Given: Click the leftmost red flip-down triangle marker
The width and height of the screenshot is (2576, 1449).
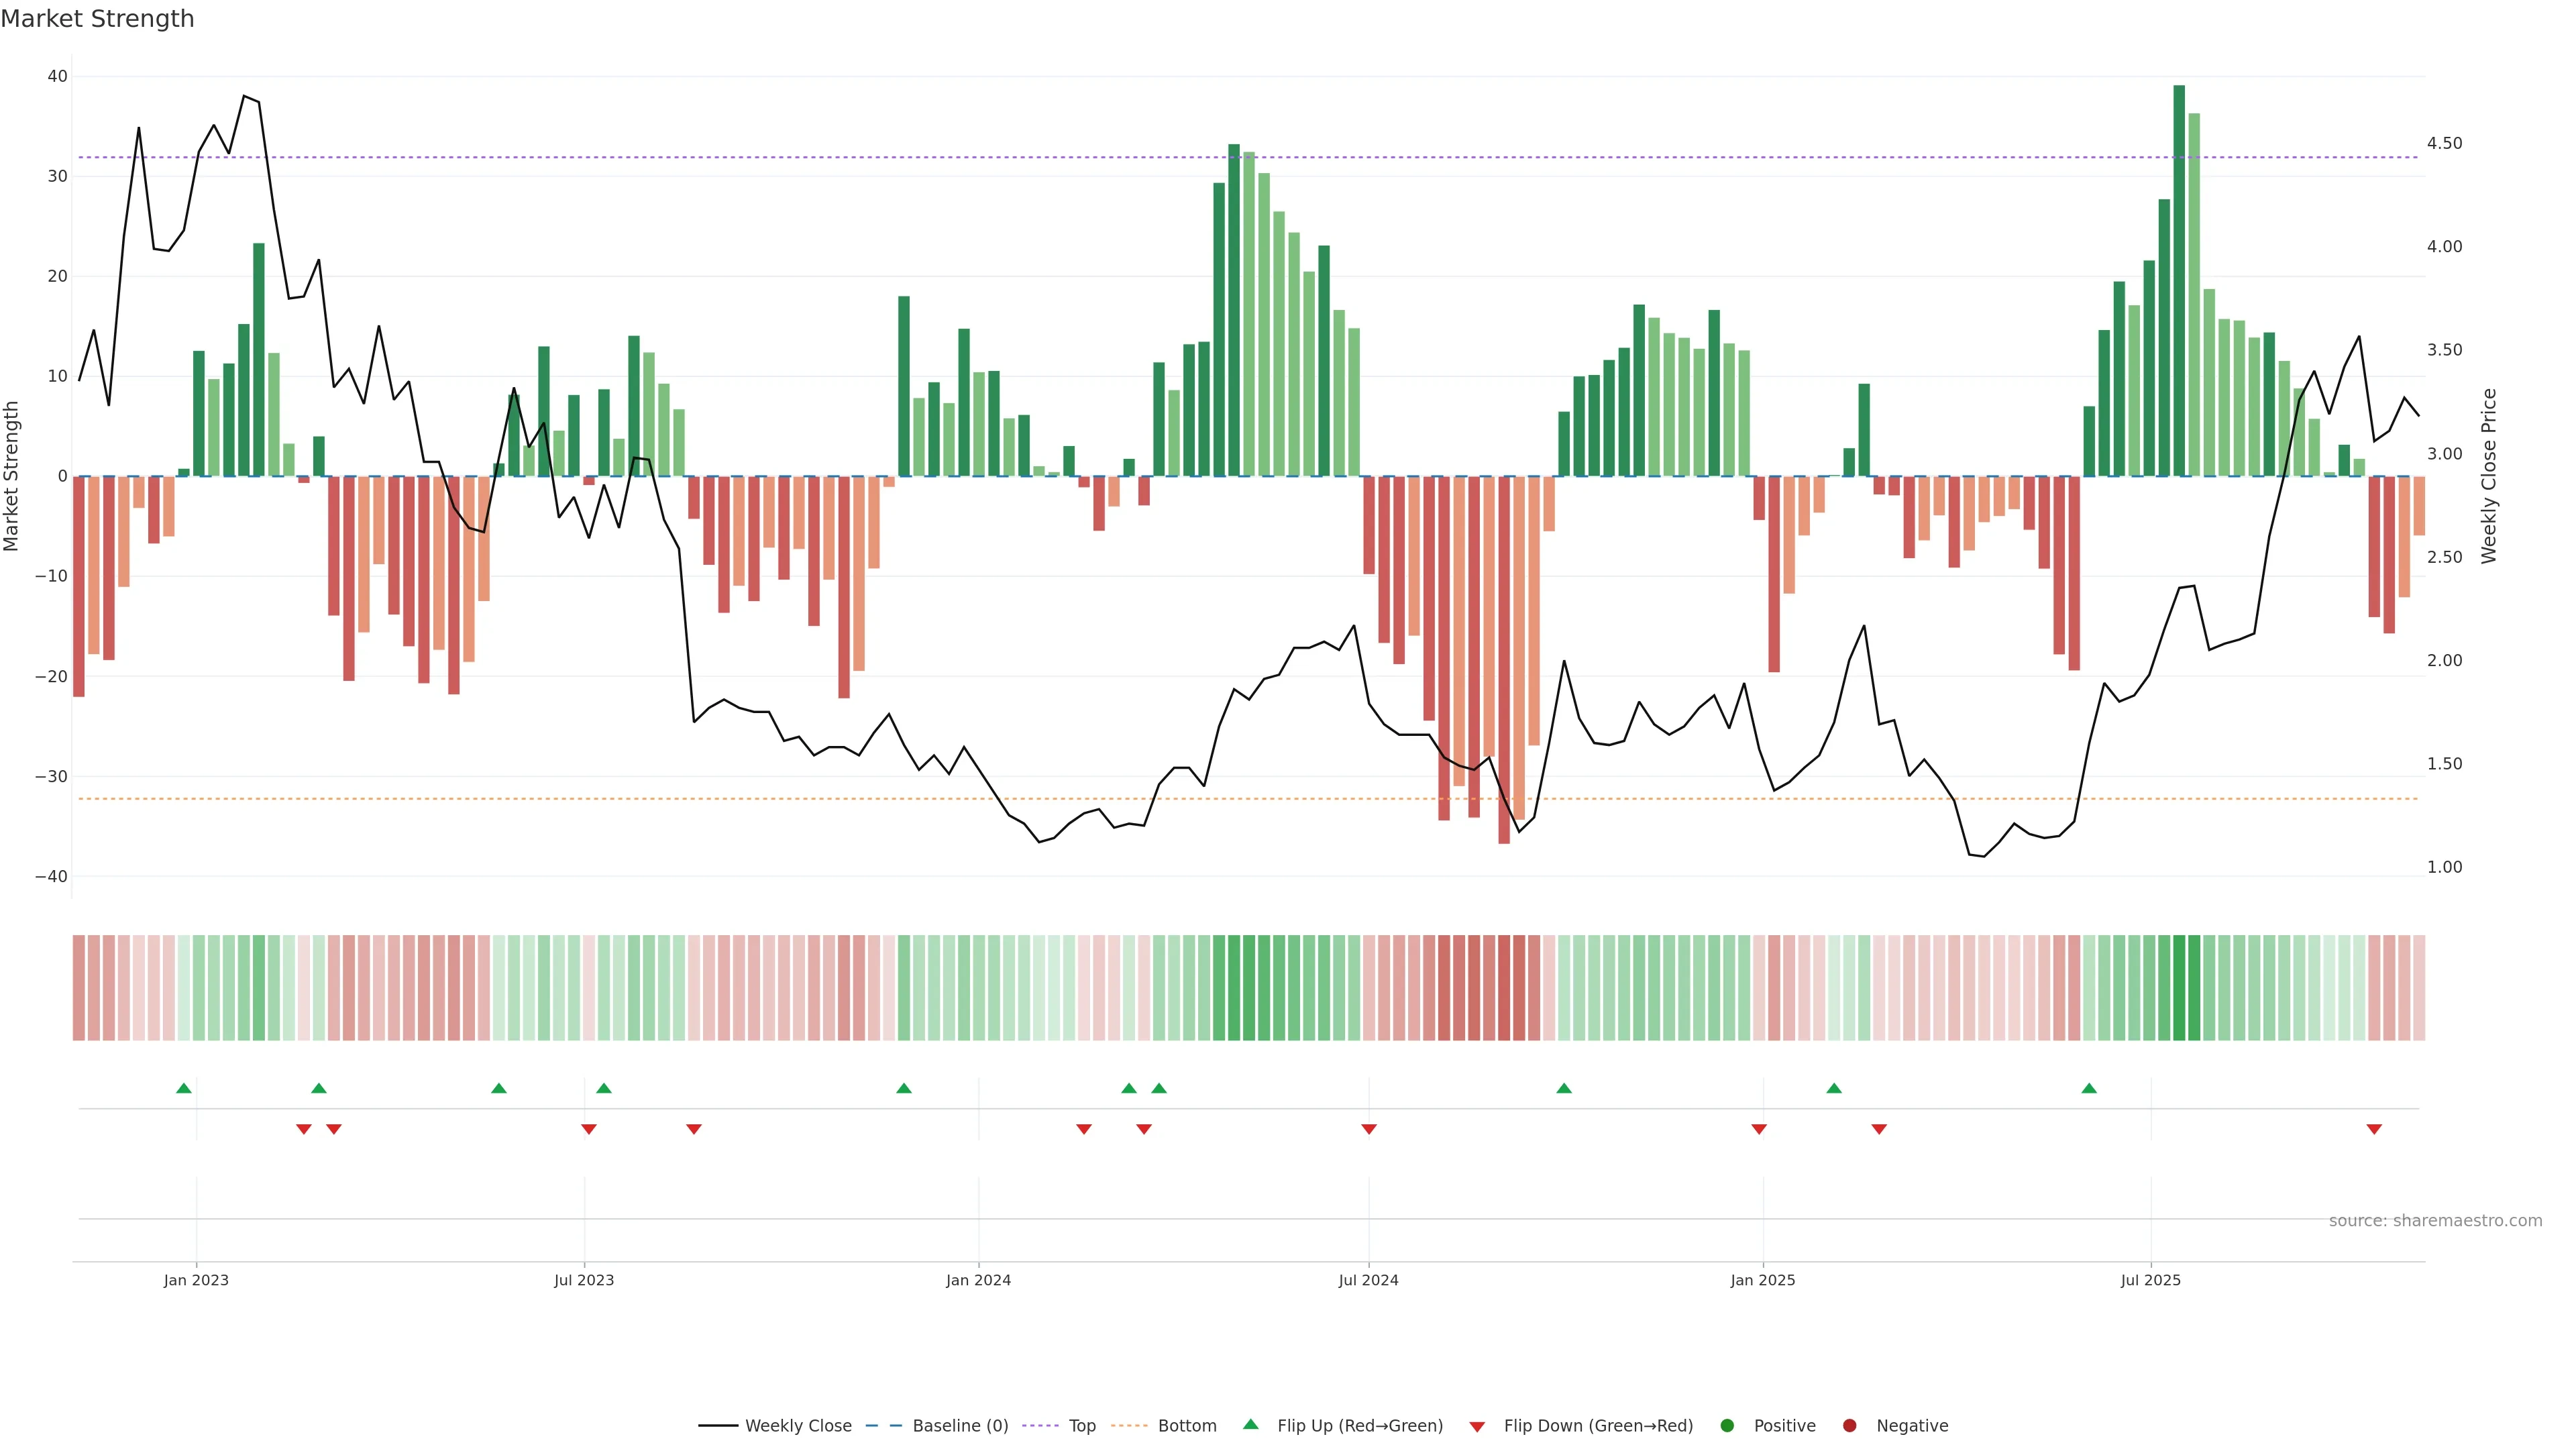Looking at the screenshot, I should [304, 1129].
